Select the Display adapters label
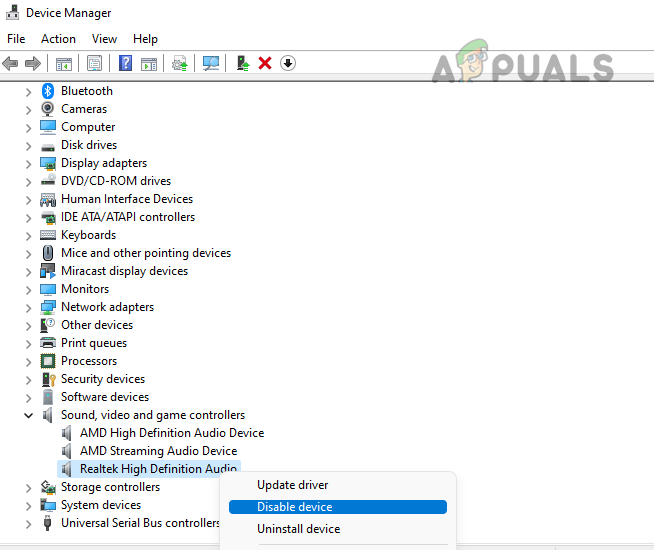This screenshot has height=550, width=654. click(104, 163)
